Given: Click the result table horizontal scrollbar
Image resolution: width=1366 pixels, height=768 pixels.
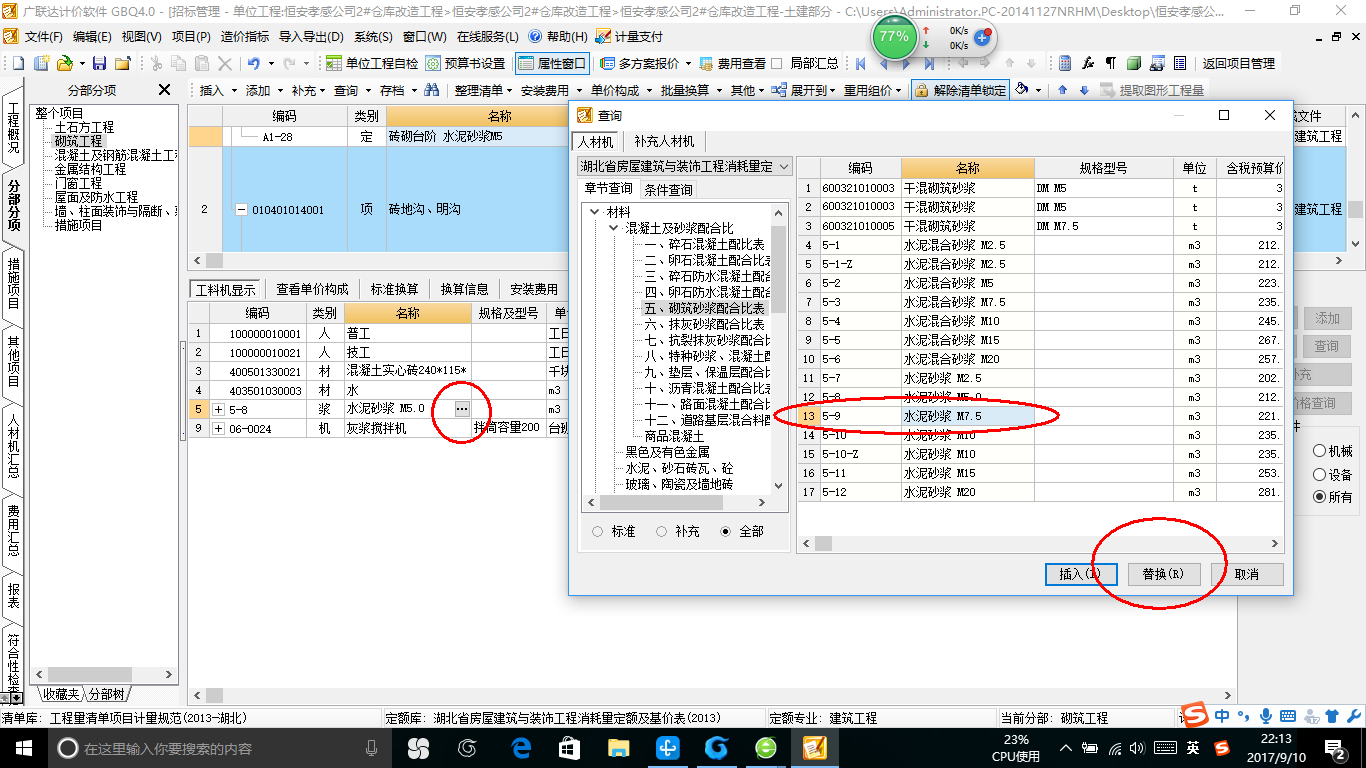Looking at the screenshot, I should coord(1040,543).
